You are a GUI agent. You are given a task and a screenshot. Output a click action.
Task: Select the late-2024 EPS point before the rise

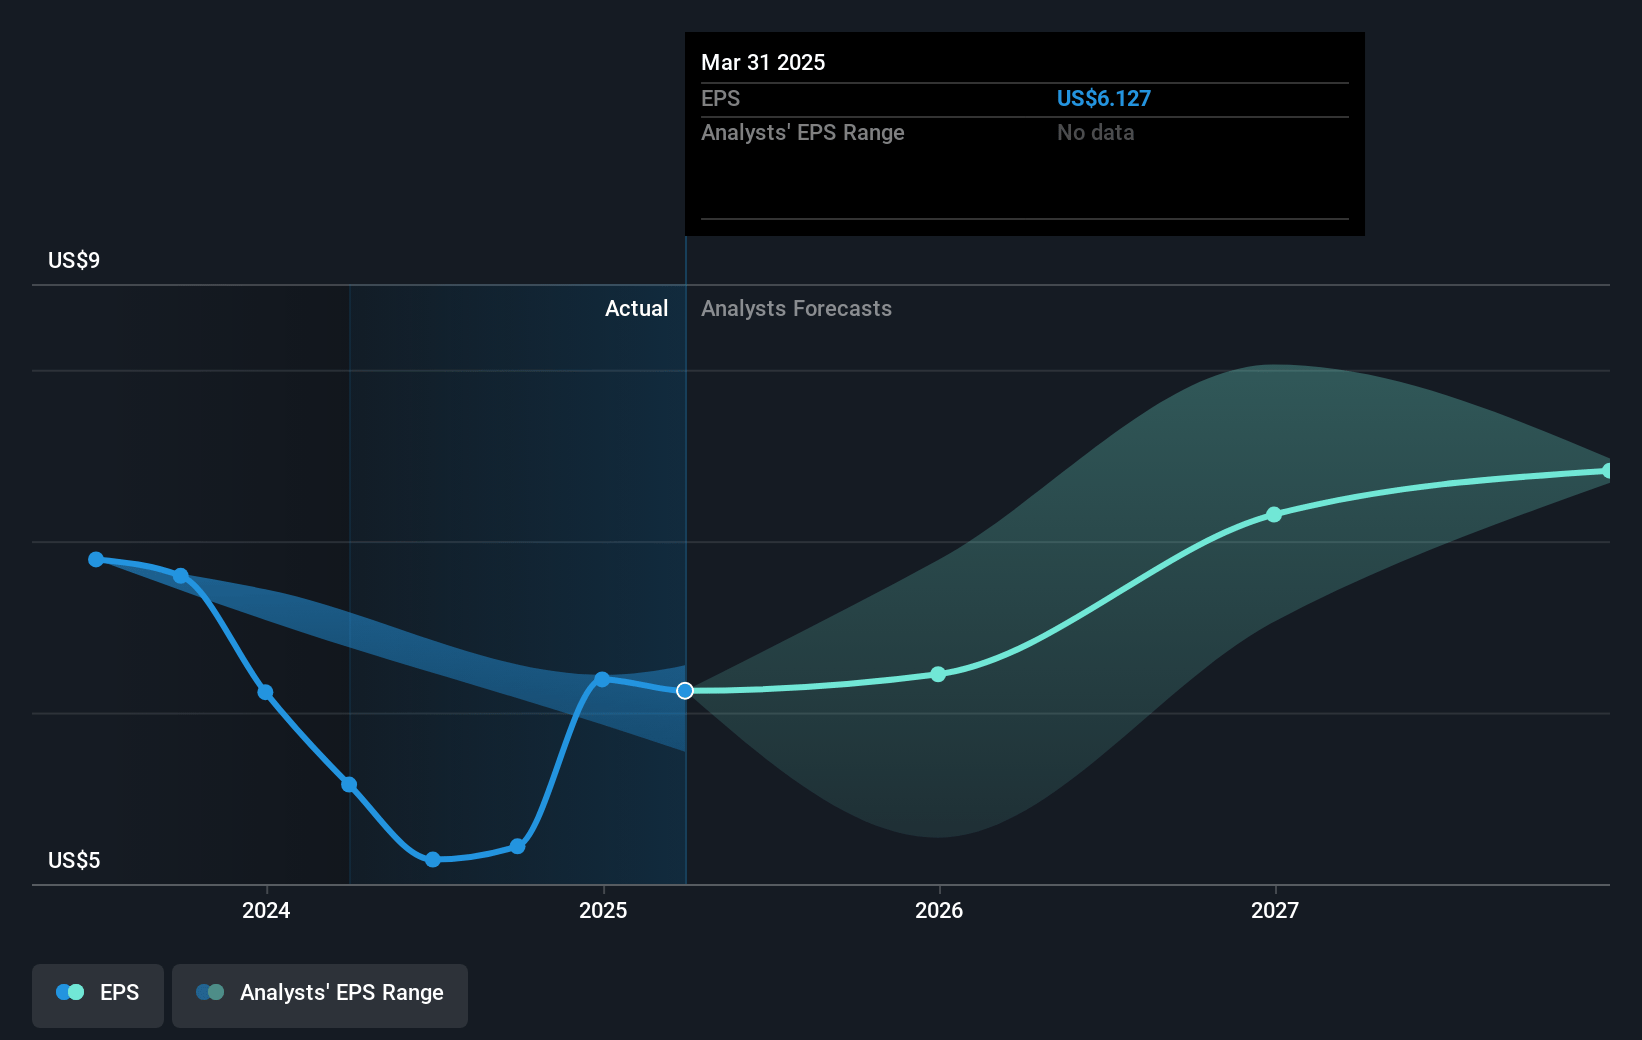(x=517, y=846)
